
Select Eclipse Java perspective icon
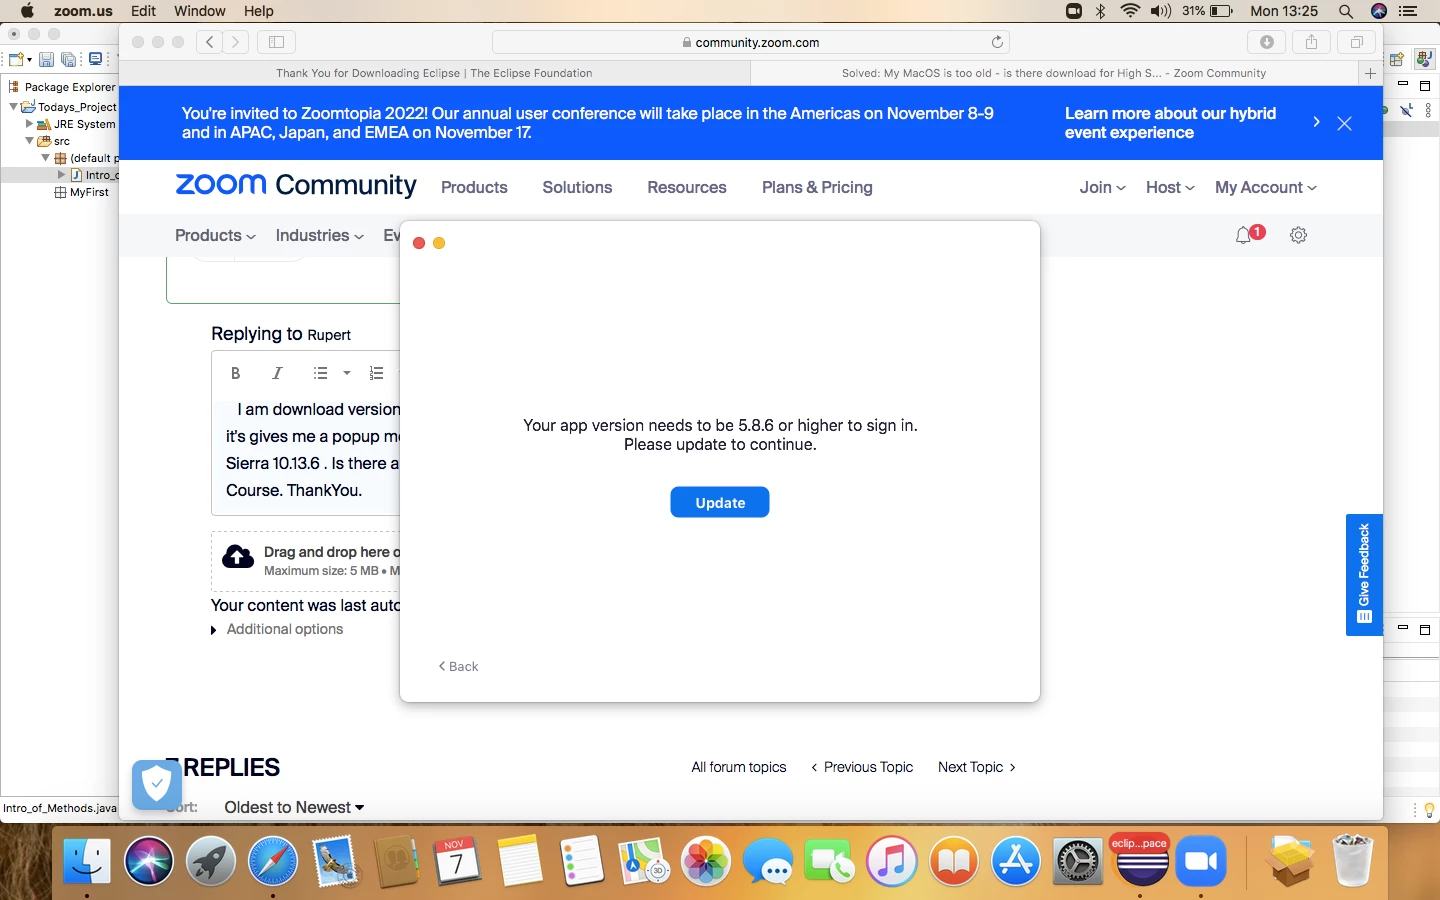pyautogui.click(x=1425, y=60)
